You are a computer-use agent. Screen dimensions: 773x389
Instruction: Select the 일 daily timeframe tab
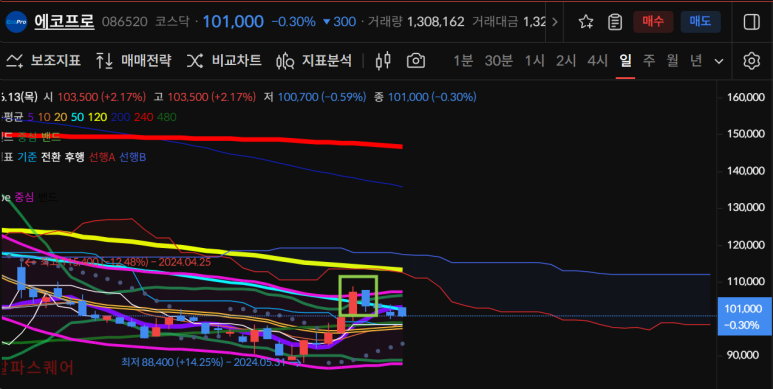pos(625,61)
